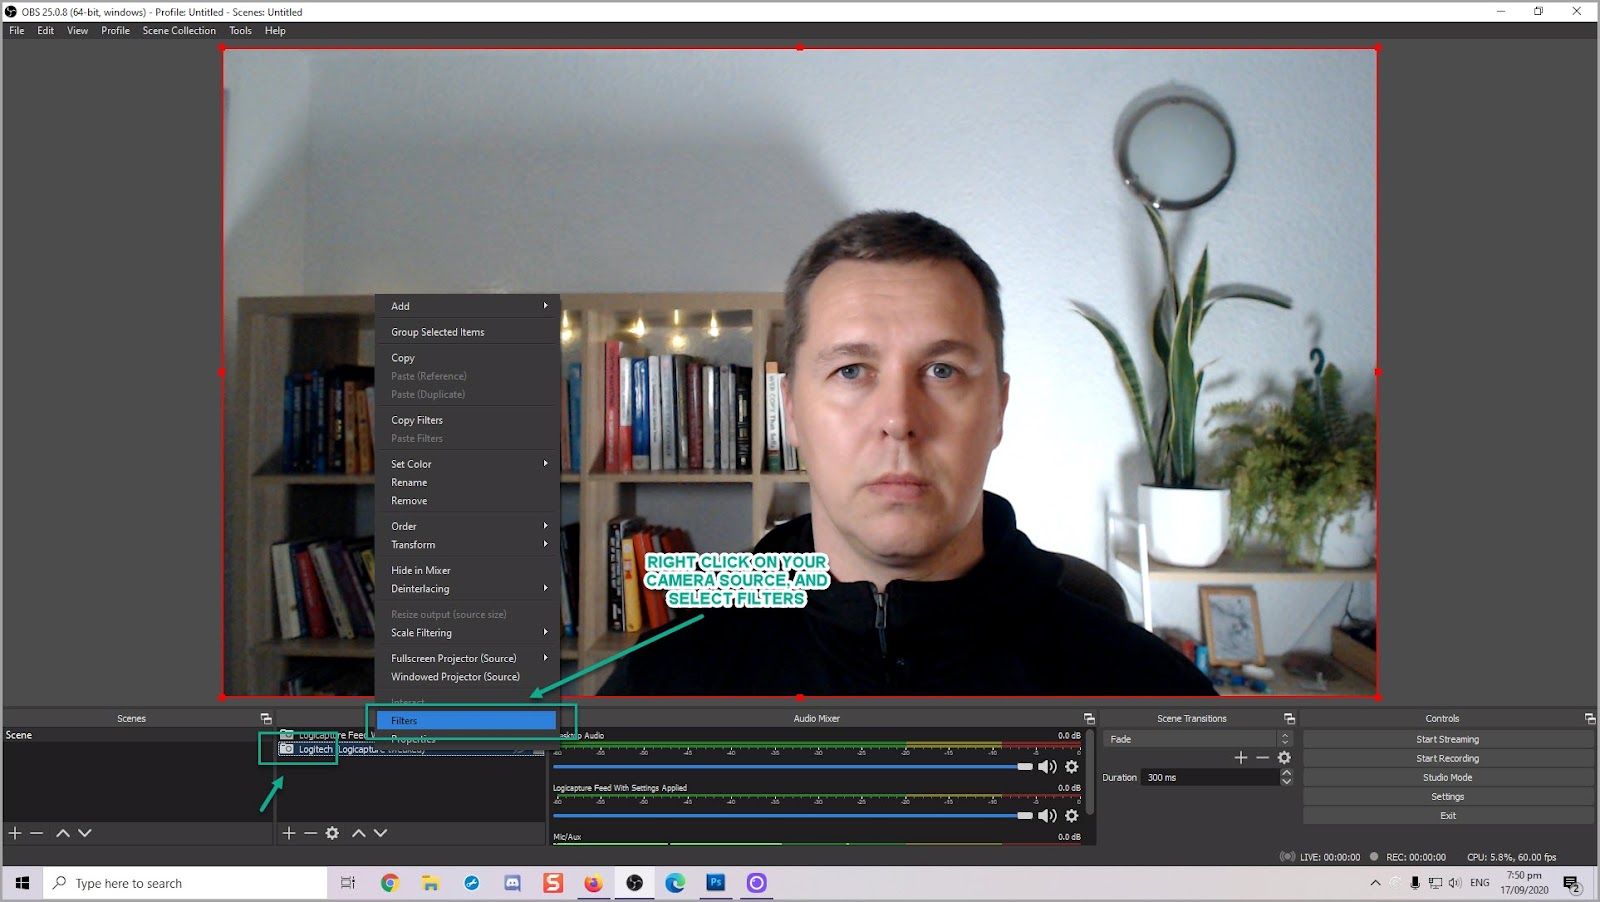Undock the Scenes panel
Viewport: 1600px width, 902px height.
tap(266, 719)
